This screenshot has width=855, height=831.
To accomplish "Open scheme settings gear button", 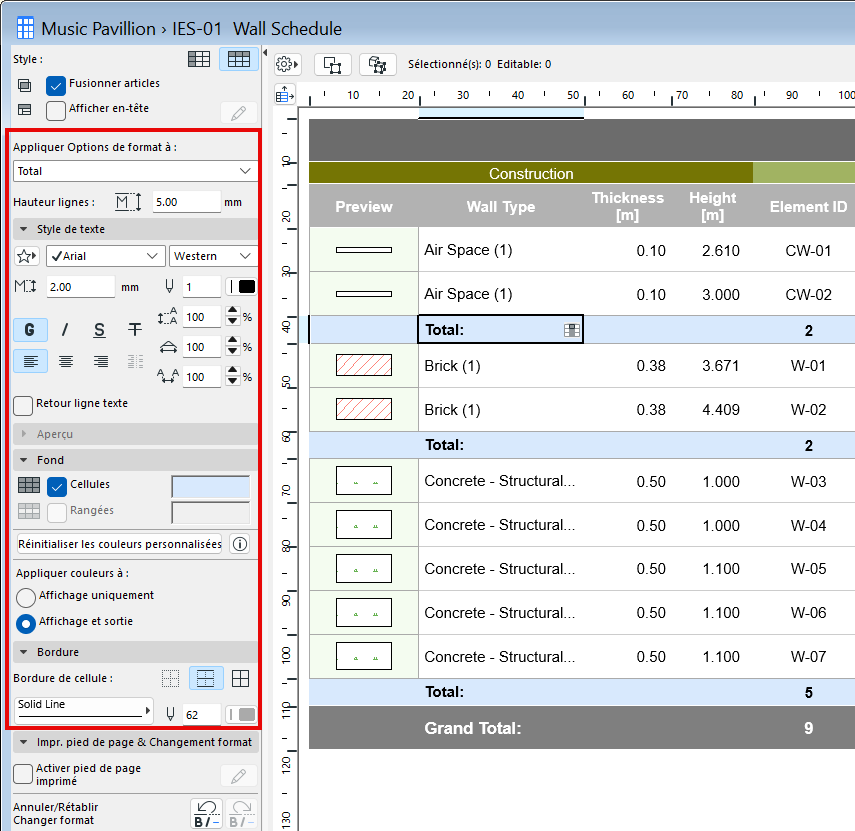I will click(288, 64).
